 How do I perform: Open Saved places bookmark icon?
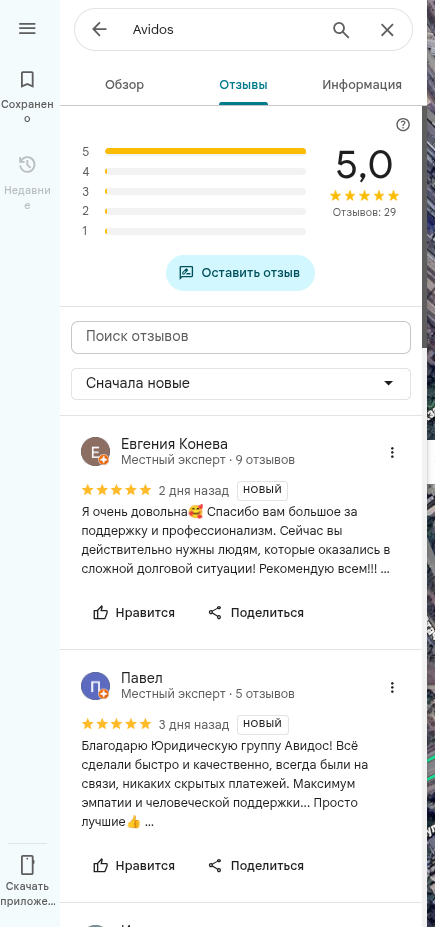27,79
